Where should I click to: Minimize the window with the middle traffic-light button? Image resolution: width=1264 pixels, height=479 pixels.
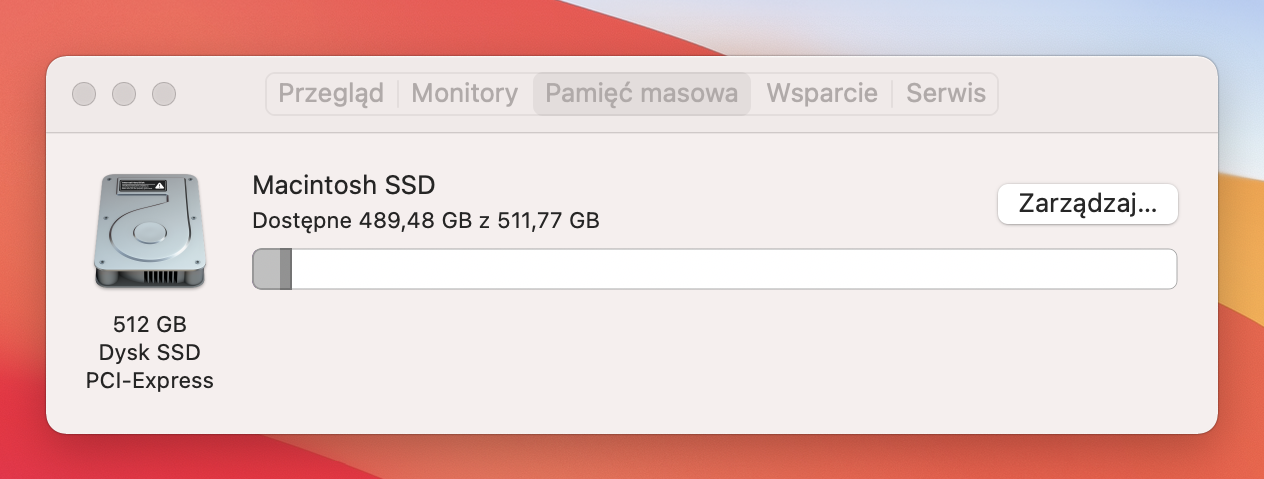(124, 94)
